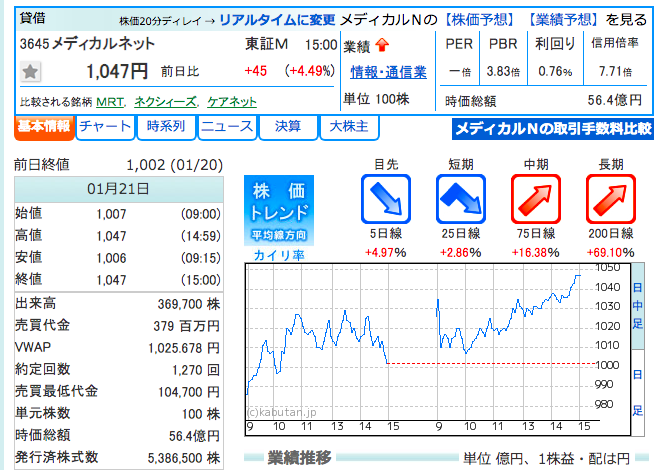This screenshot has height=470, width=659.
Task: Click the 始値 1,007 row
Action: pyautogui.click(x=119, y=214)
